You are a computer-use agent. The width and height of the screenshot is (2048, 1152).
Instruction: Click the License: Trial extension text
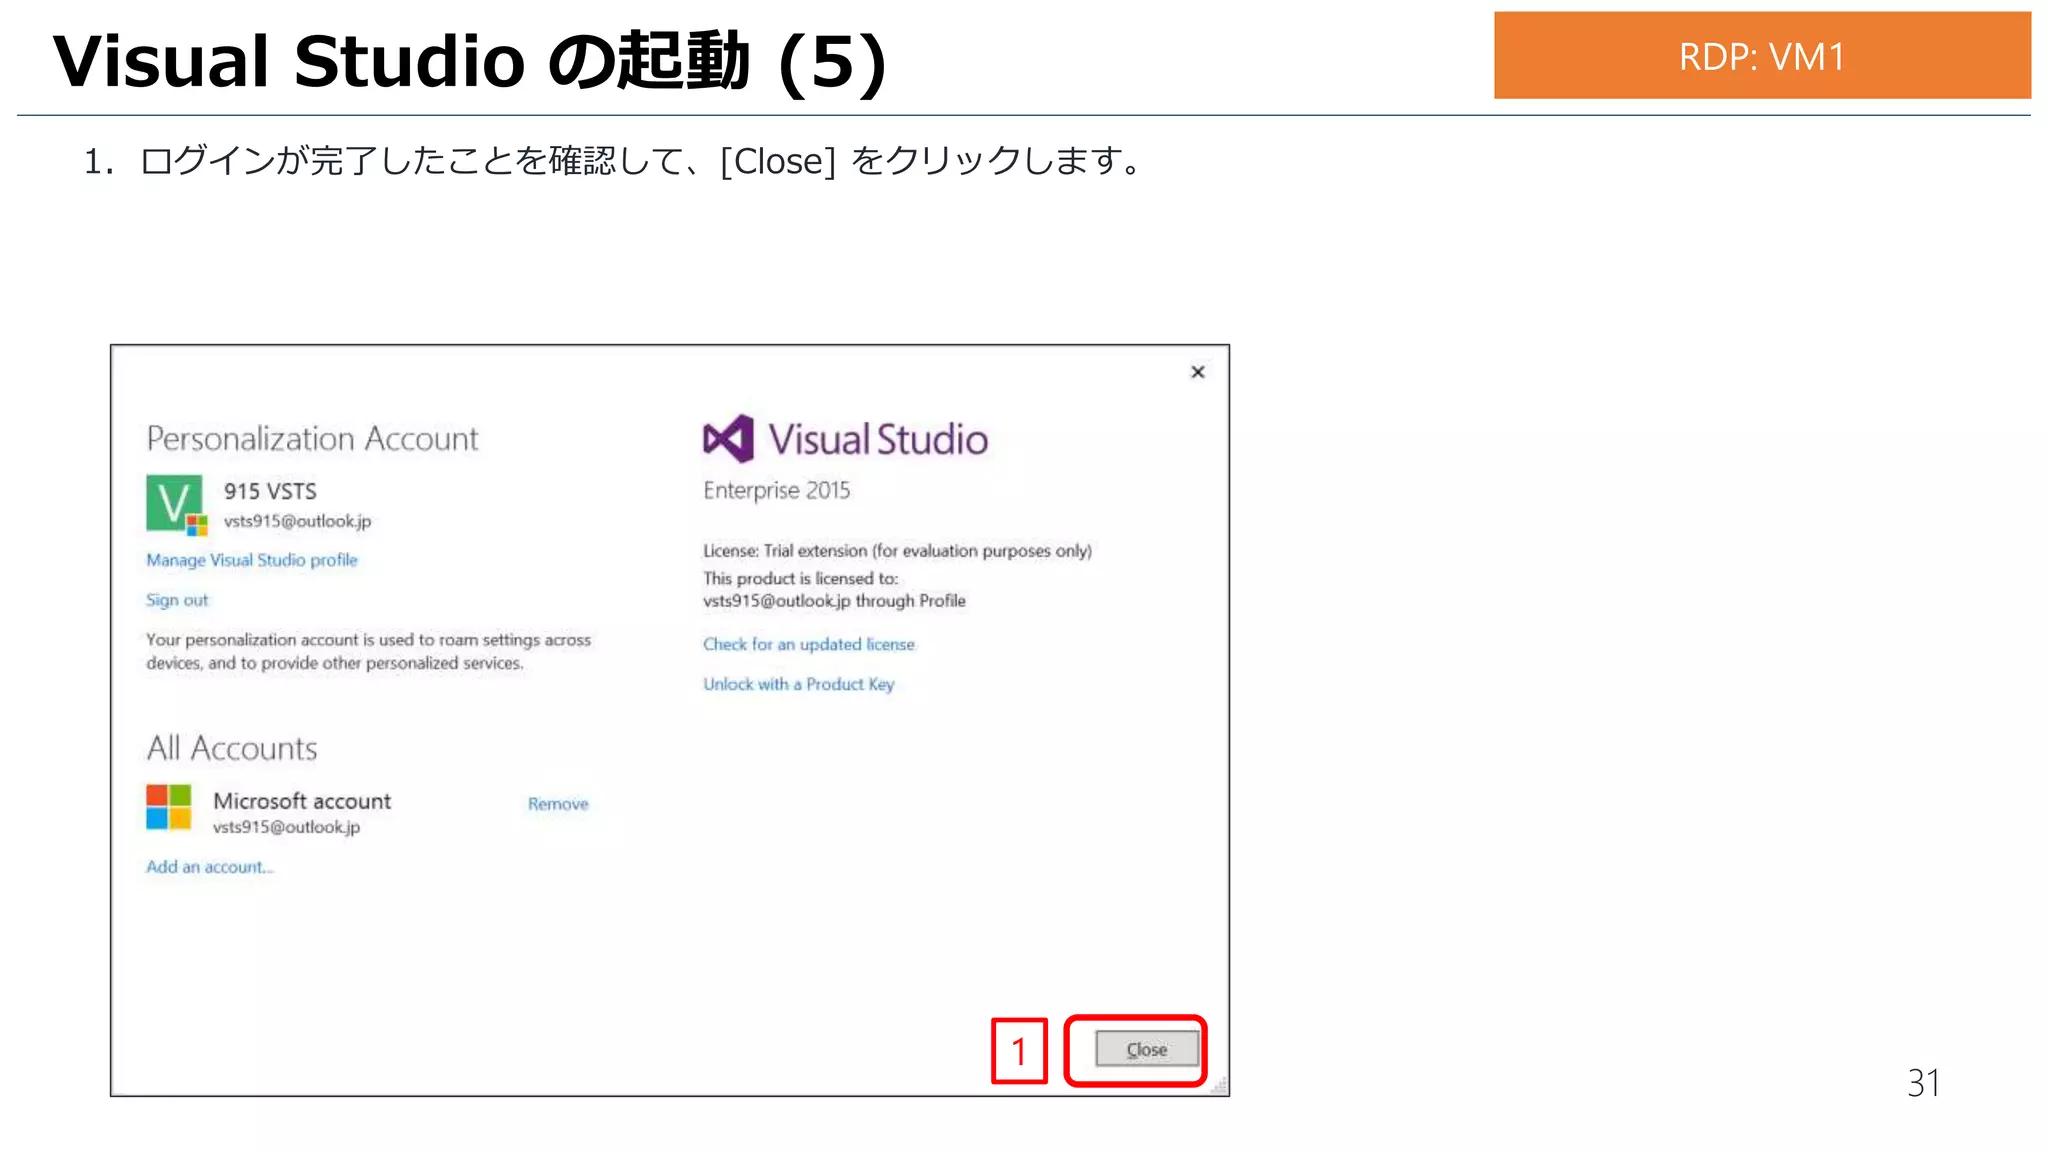click(897, 551)
